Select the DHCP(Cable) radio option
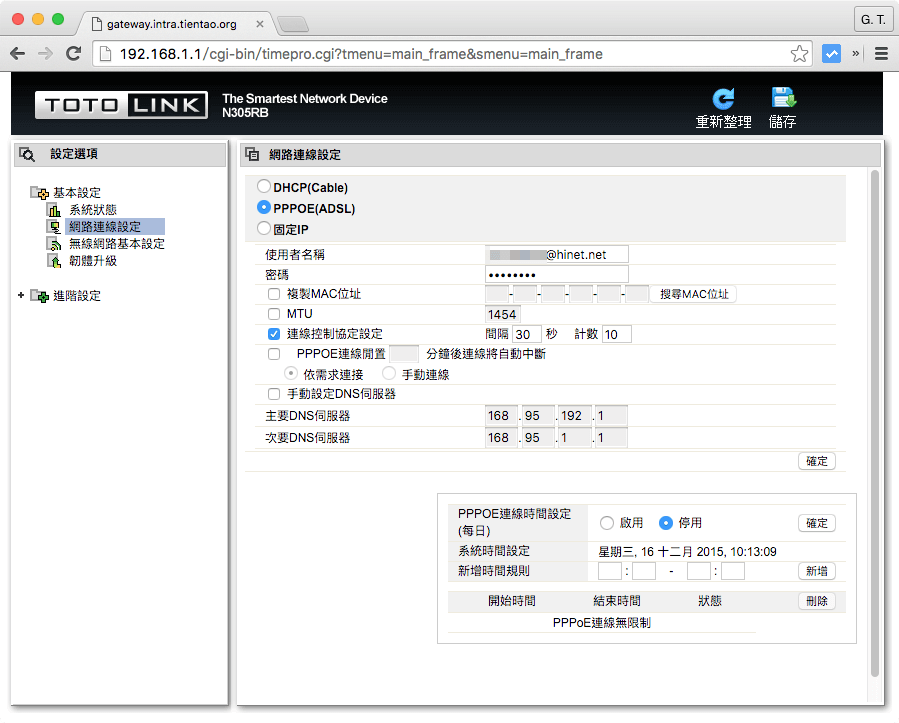 [264, 187]
